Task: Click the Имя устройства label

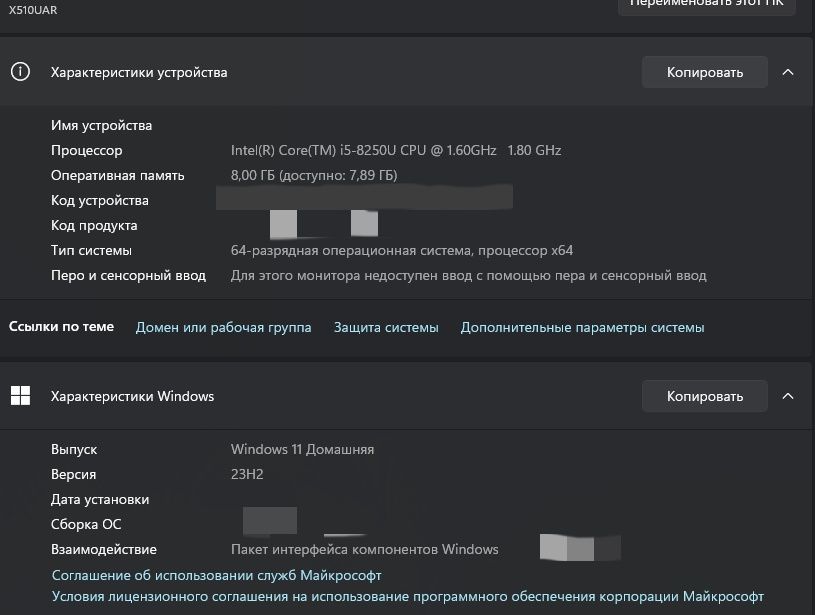Action: (101, 125)
